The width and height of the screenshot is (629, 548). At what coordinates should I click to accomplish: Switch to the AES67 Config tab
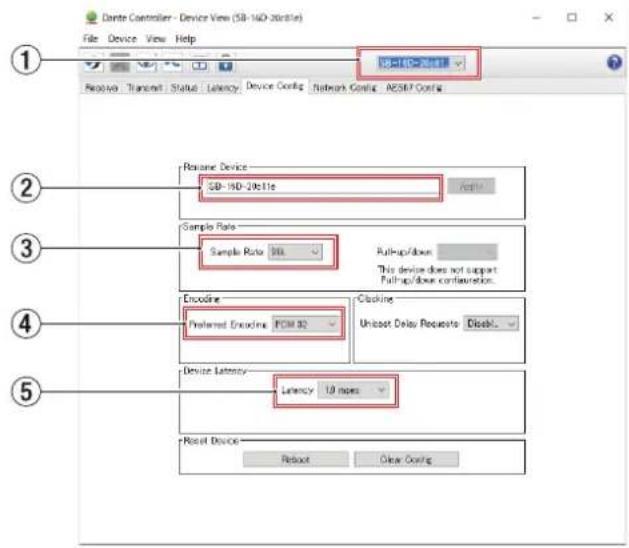click(x=414, y=88)
